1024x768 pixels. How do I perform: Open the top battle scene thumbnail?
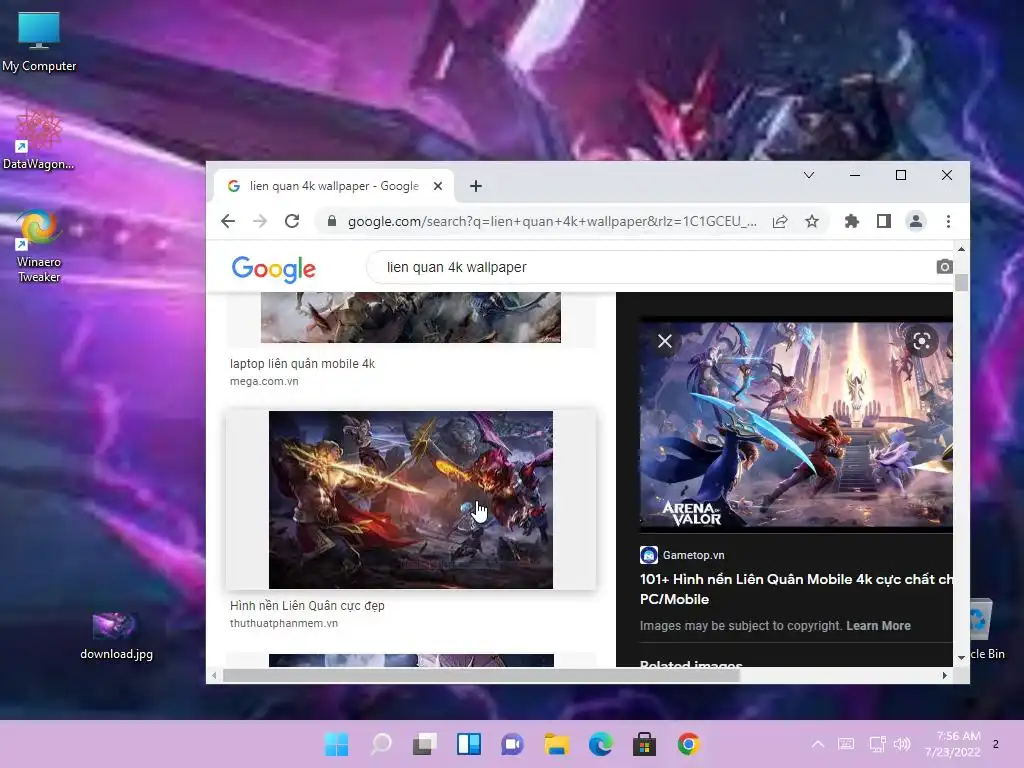(411, 317)
